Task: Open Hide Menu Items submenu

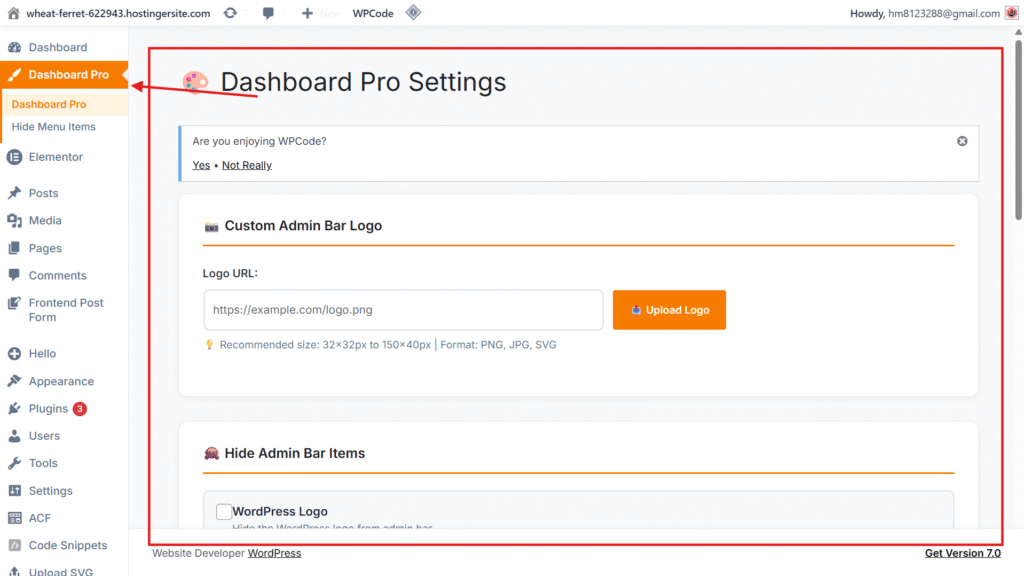Action: (x=54, y=127)
